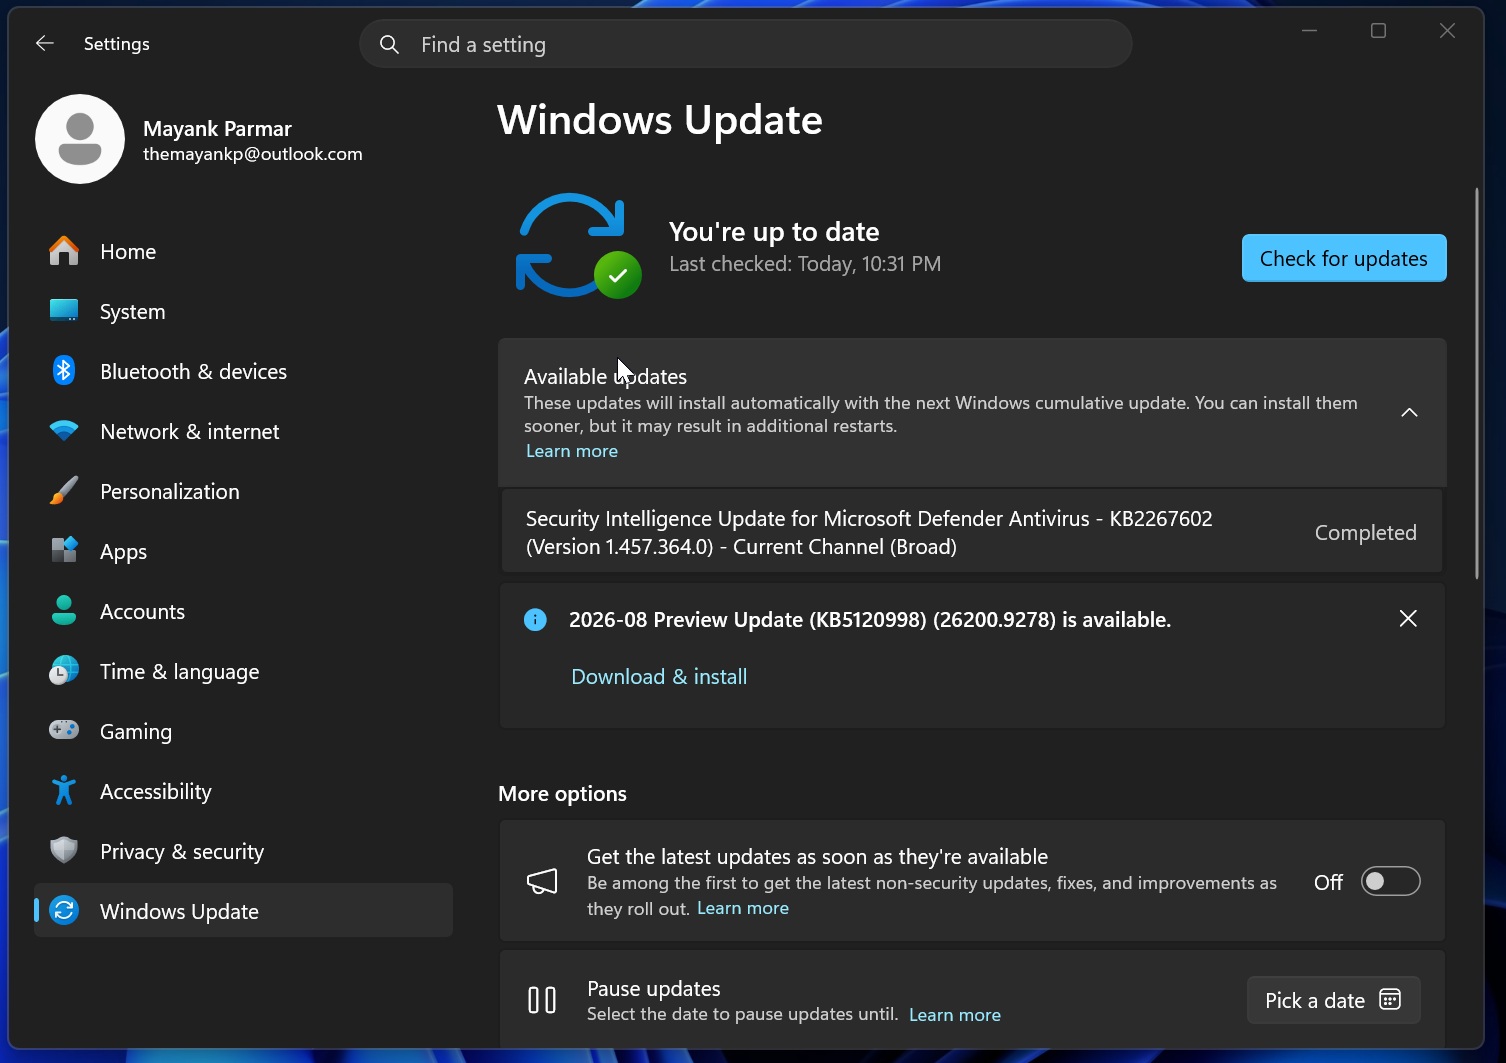
Task: Select Network & internet in sidebar
Action: pyautogui.click(x=243, y=431)
